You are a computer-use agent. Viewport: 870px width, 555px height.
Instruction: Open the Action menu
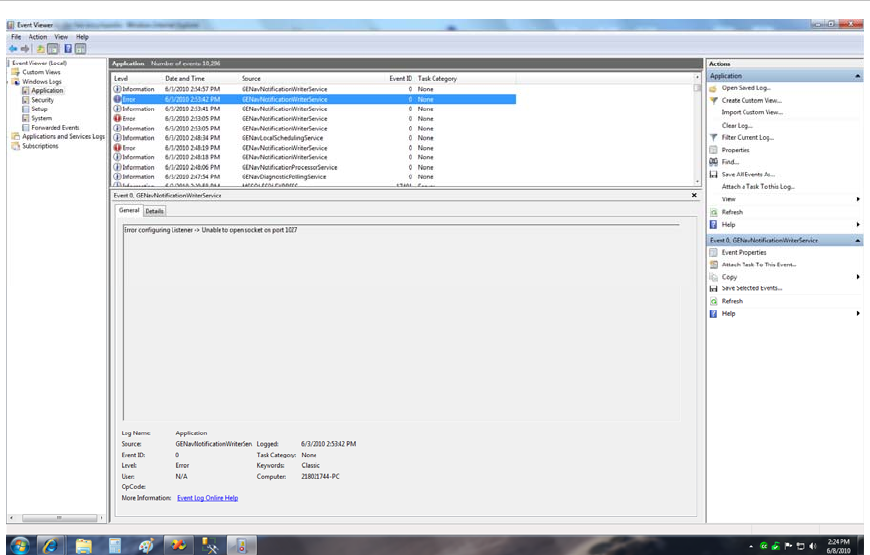tap(38, 37)
